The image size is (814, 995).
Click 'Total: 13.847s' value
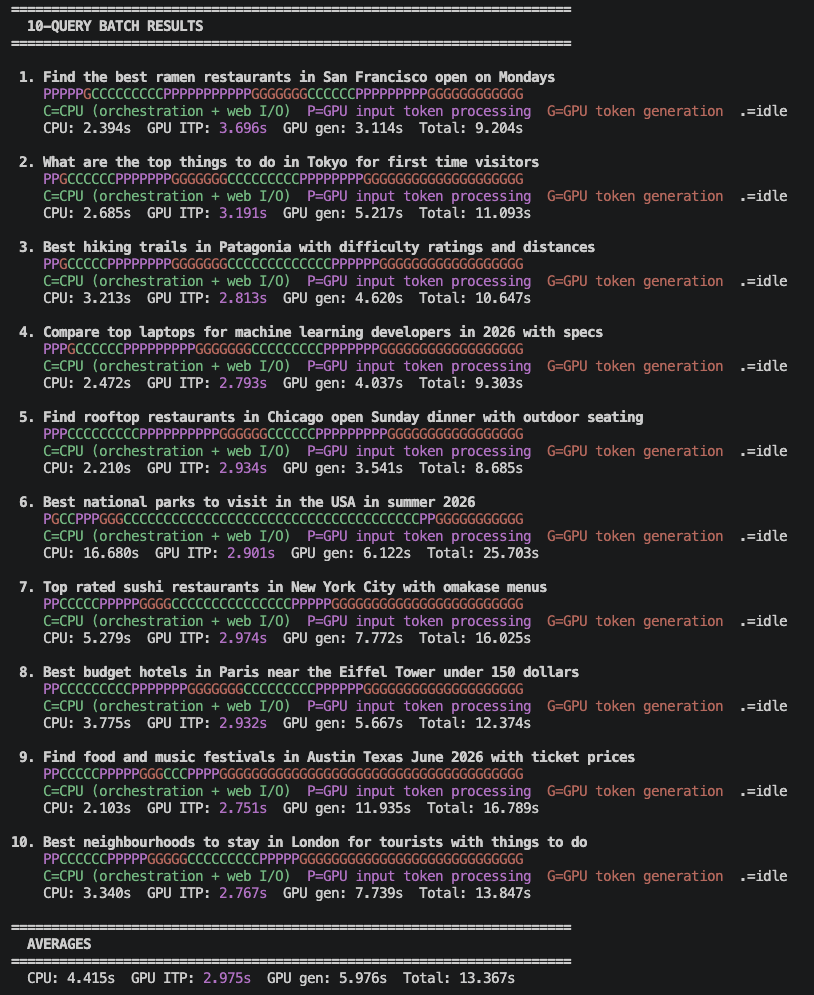tap(475, 893)
